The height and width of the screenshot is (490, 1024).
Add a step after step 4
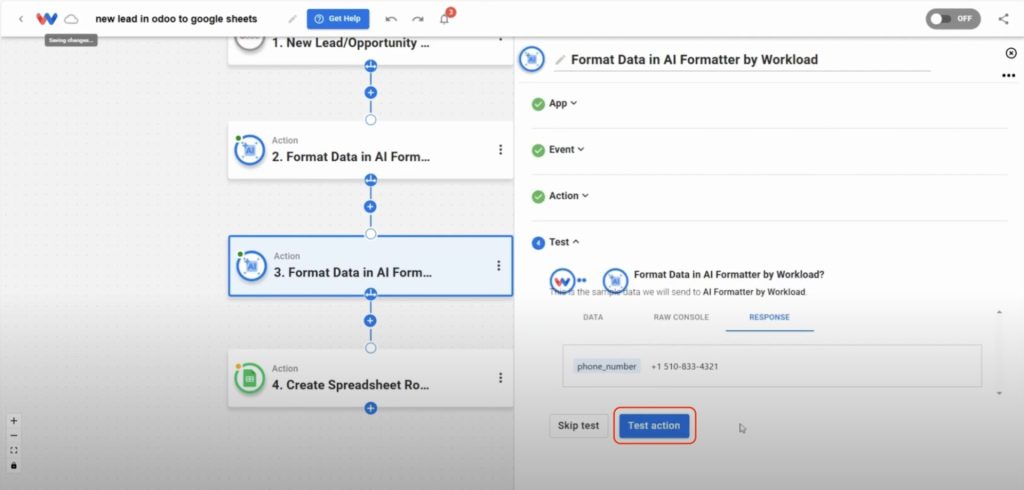click(x=371, y=408)
